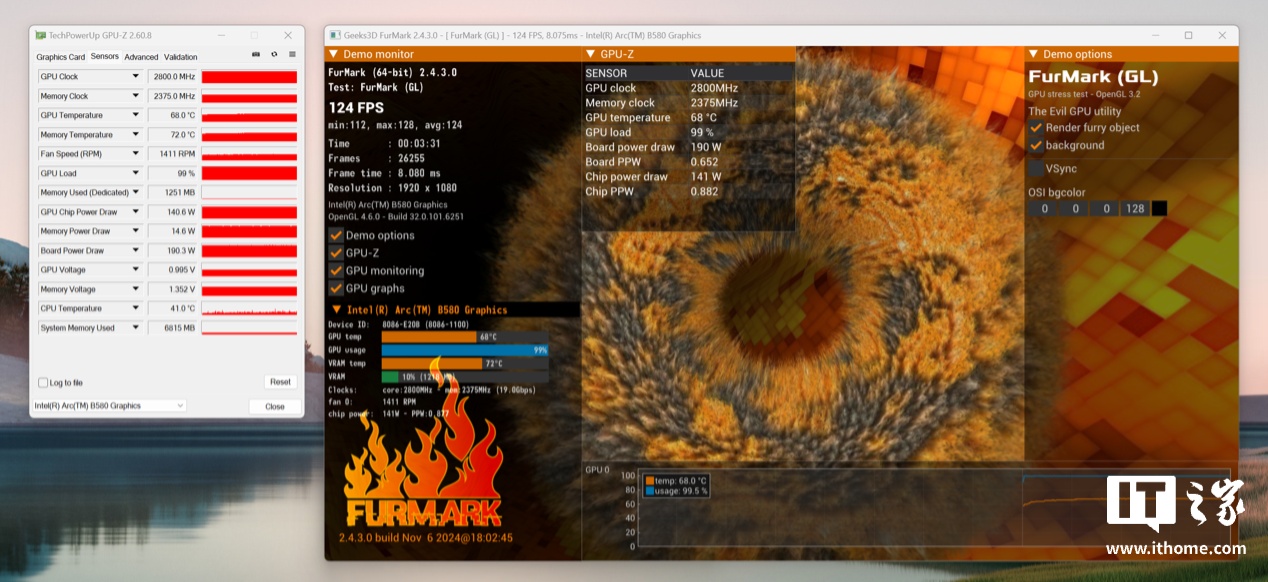This screenshot has height=582, width=1268.
Task: Switch to the Graphics Card tab
Action: click(61, 57)
